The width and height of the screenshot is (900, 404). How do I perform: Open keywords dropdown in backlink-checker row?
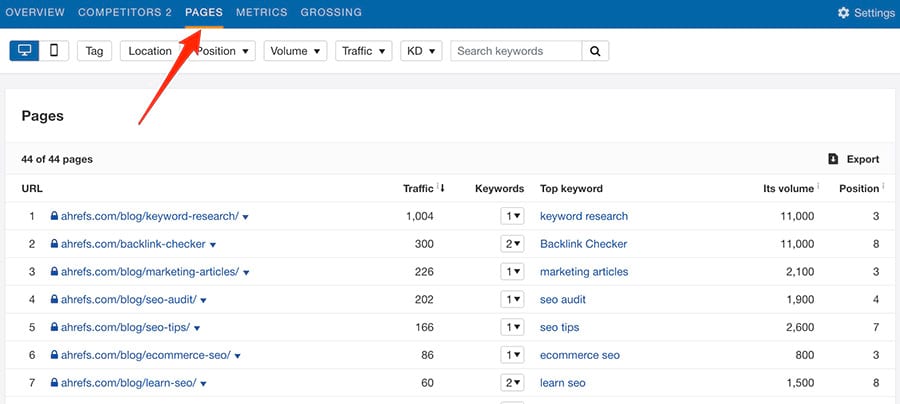(512, 244)
